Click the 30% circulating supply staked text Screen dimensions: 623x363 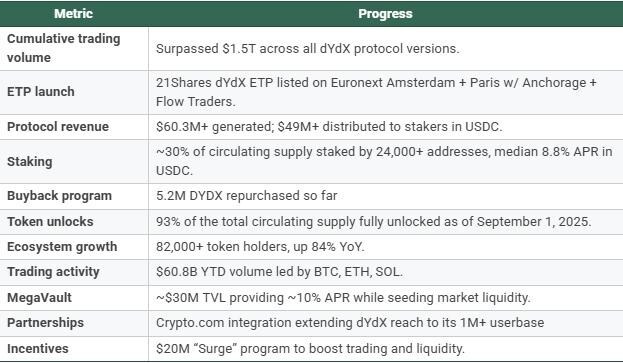pos(384,161)
